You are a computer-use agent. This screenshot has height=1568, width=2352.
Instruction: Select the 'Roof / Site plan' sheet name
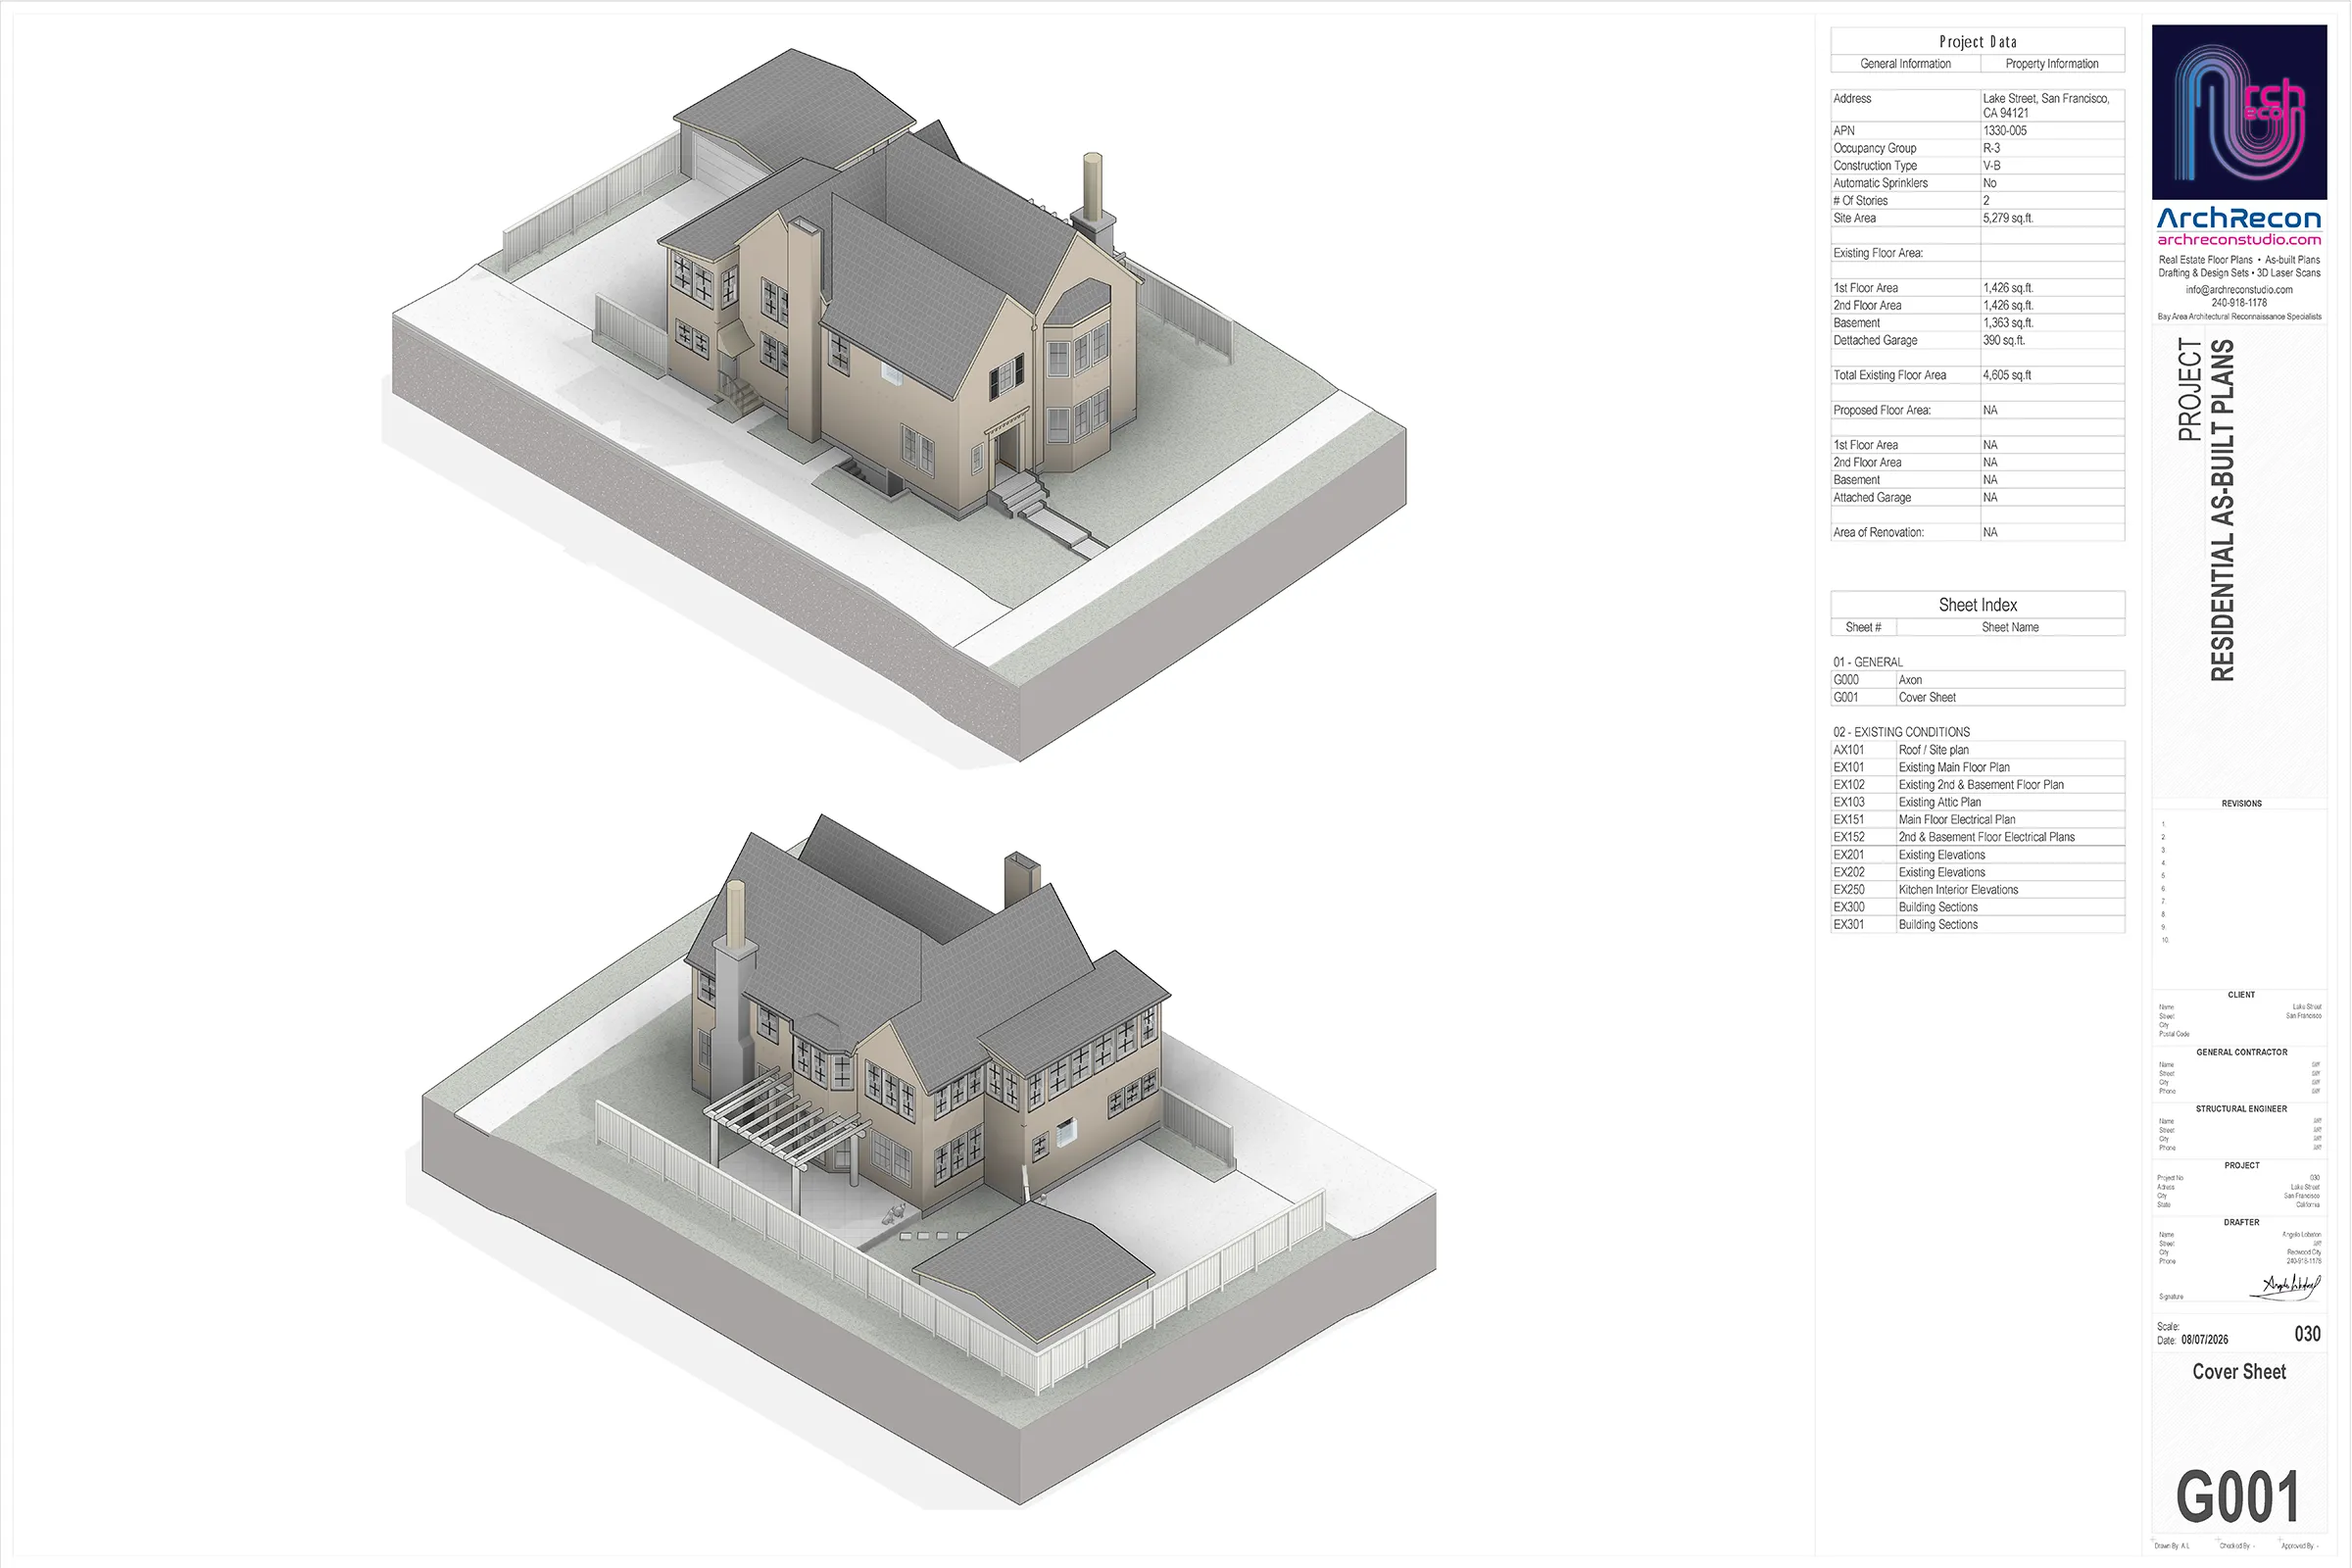[1933, 750]
